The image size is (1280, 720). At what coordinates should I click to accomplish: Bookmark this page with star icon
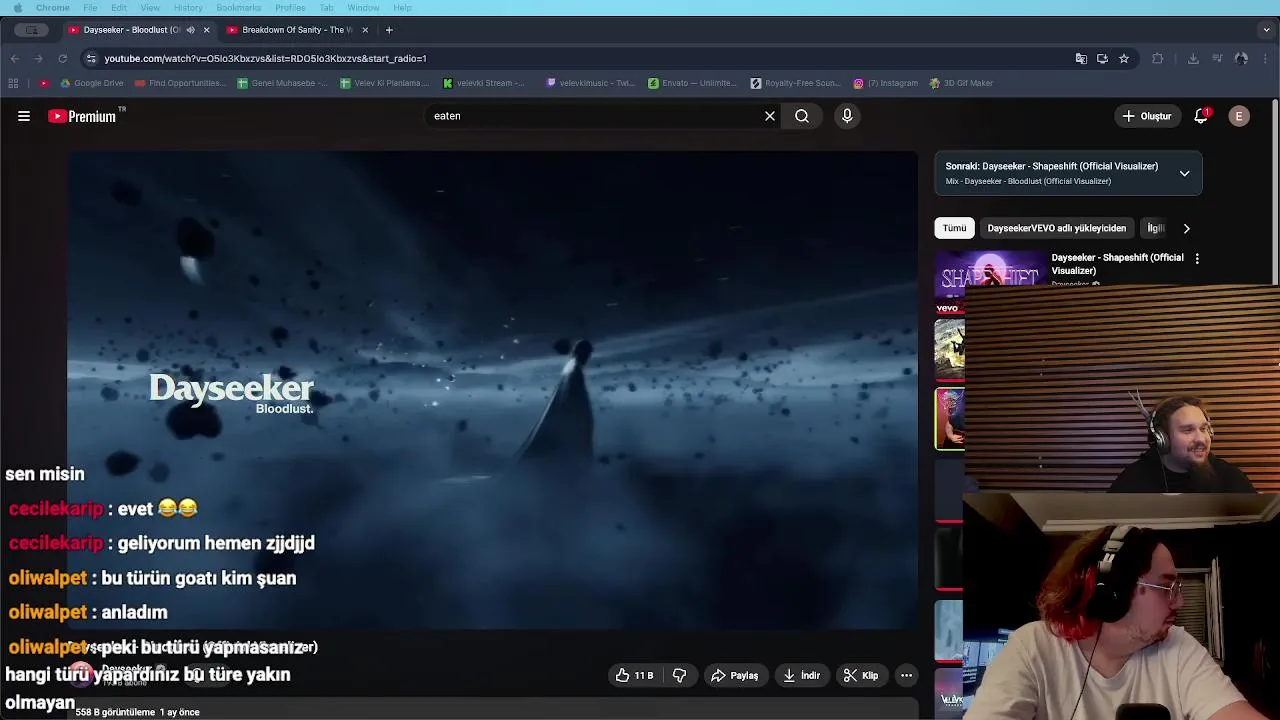(1124, 58)
